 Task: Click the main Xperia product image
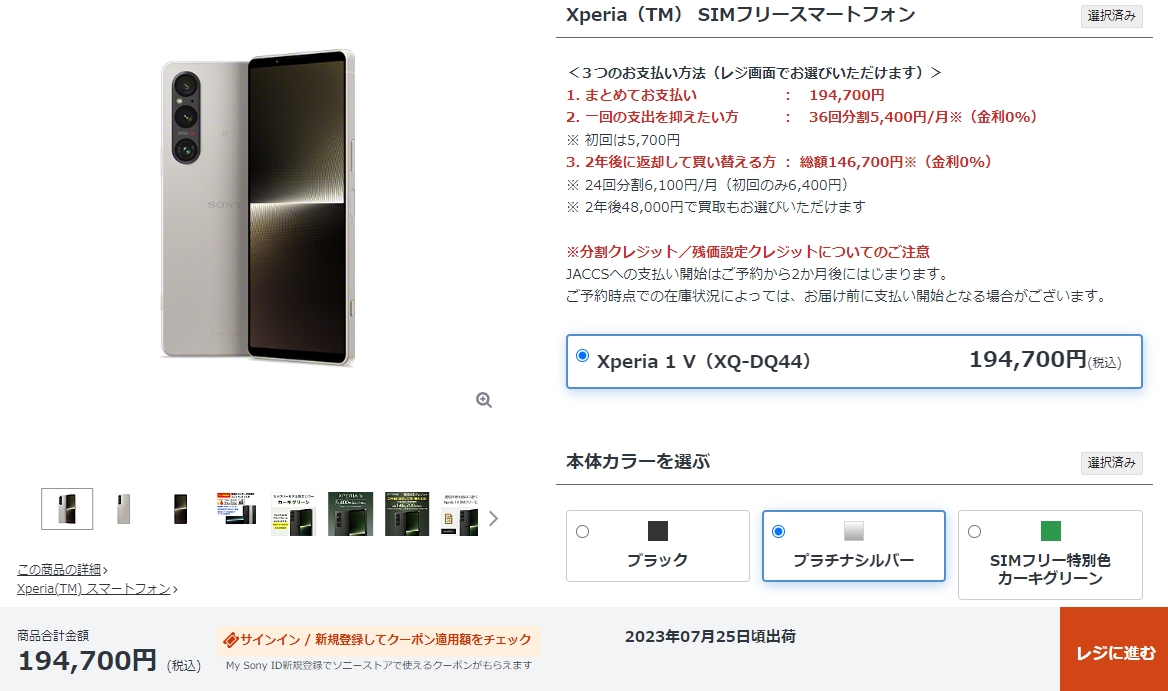click(258, 208)
